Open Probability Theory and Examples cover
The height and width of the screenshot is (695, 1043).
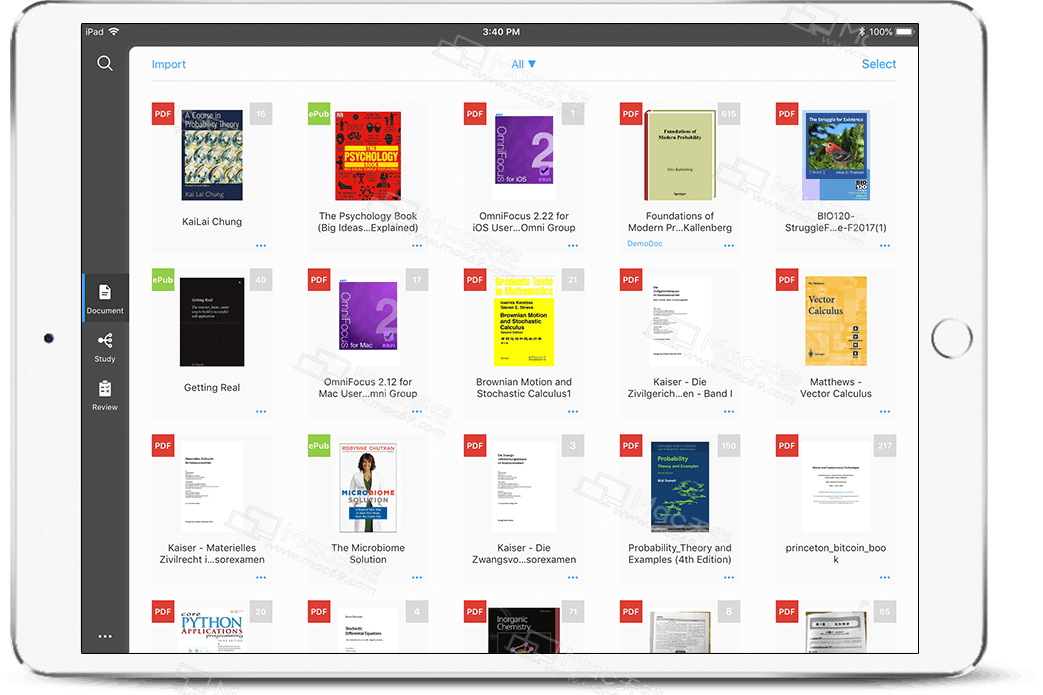680,487
